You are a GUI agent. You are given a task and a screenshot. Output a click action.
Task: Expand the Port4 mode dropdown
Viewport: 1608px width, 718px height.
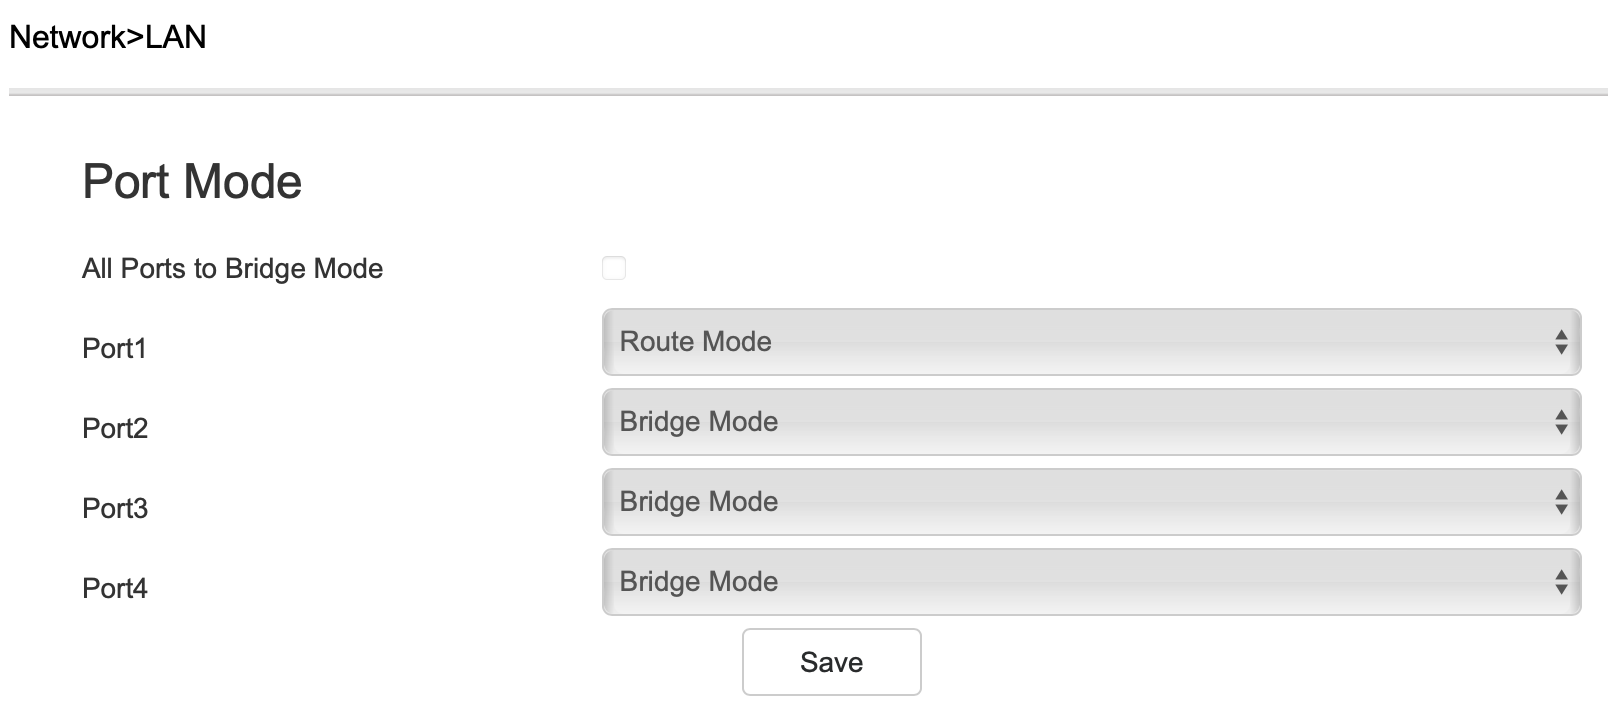(1090, 582)
